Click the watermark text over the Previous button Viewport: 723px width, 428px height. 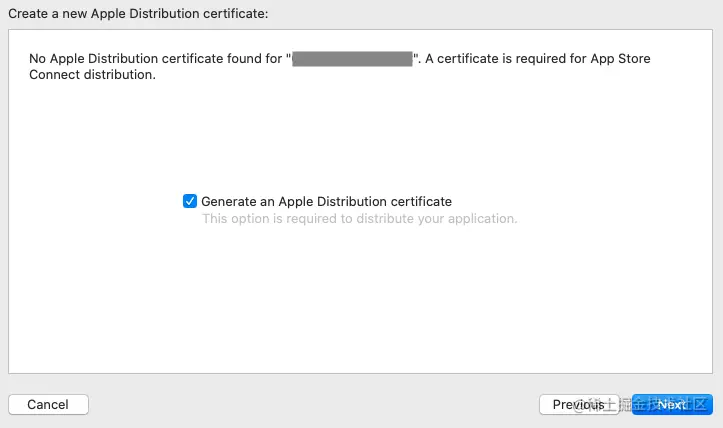(641, 404)
